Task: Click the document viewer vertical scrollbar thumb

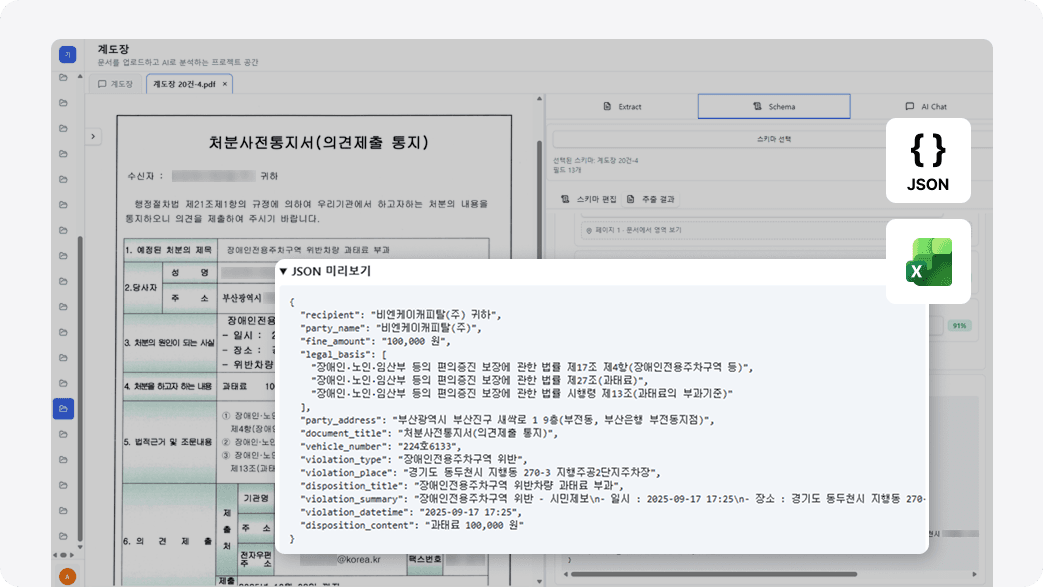Action: click(x=539, y=200)
